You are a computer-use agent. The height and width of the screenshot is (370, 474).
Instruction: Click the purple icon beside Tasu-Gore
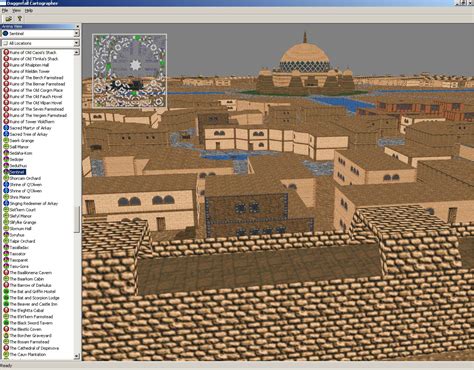click(6, 266)
